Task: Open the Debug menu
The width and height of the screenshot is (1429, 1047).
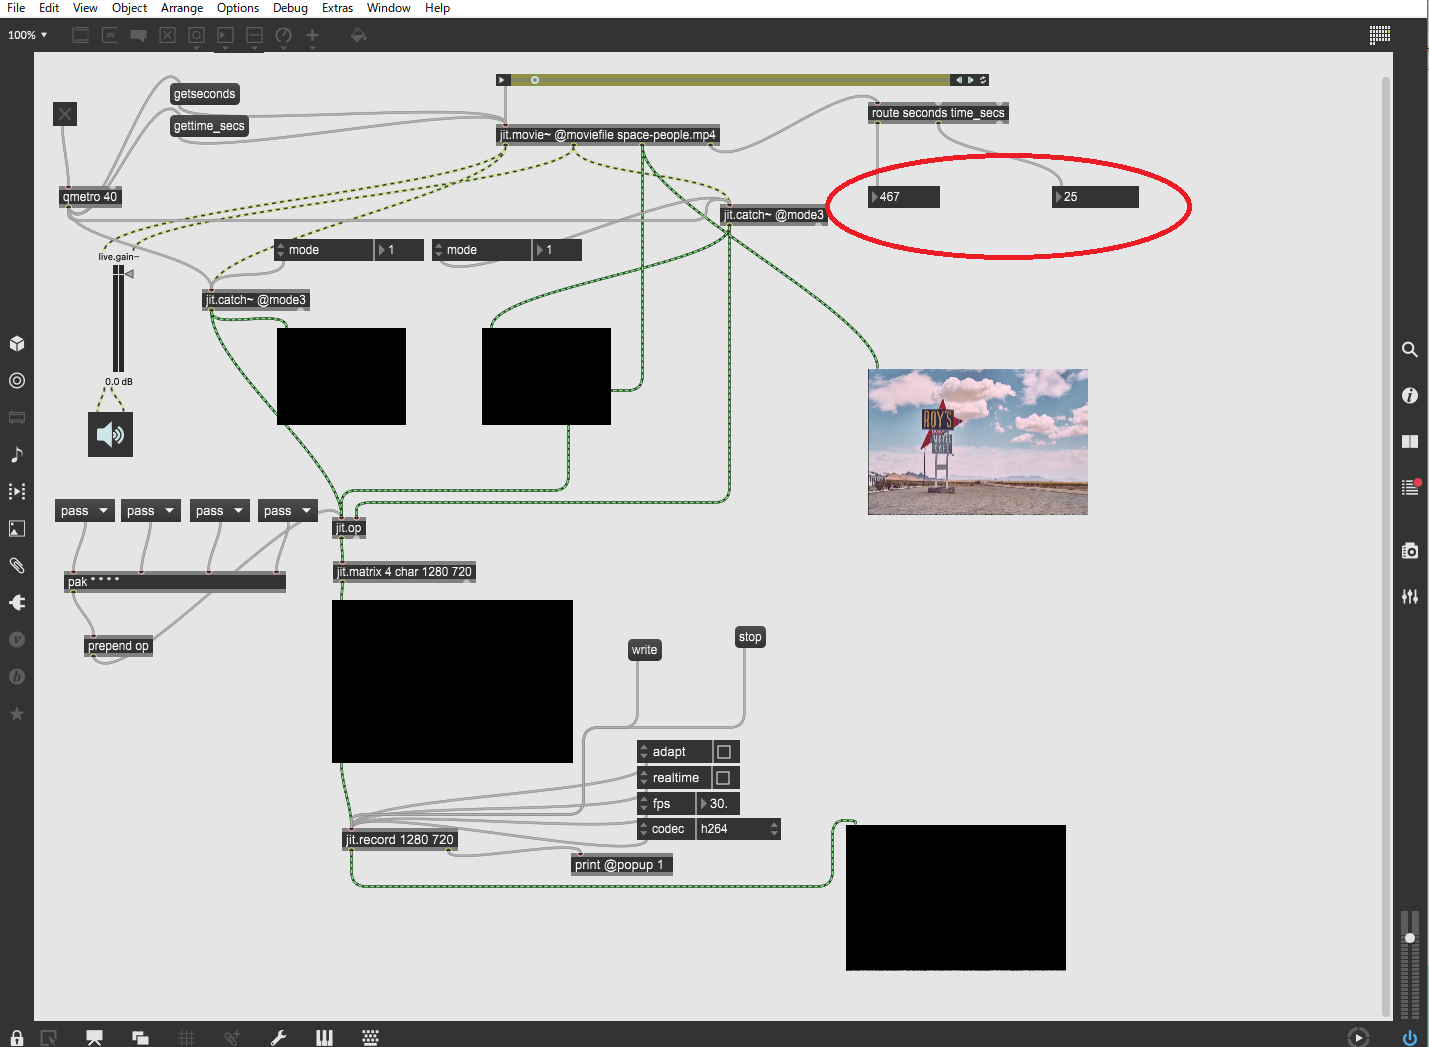Action: point(290,8)
